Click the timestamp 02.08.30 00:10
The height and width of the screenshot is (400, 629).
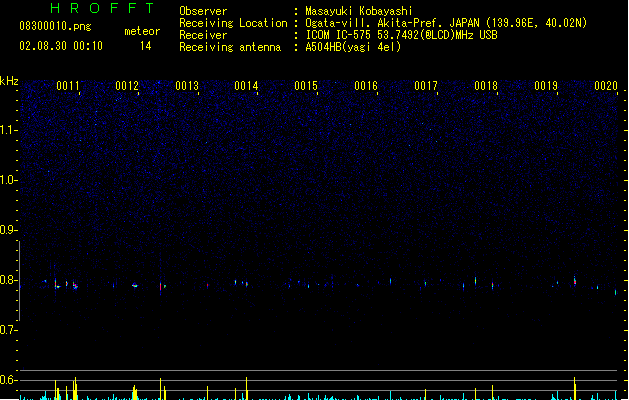pos(61,46)
